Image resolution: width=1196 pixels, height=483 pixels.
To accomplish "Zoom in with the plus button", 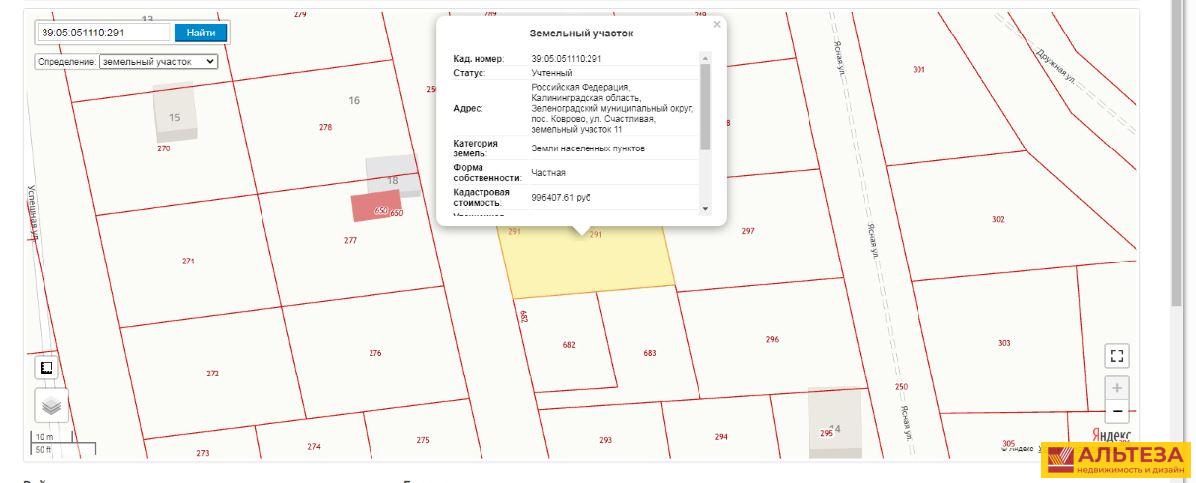I will 1117,388.
